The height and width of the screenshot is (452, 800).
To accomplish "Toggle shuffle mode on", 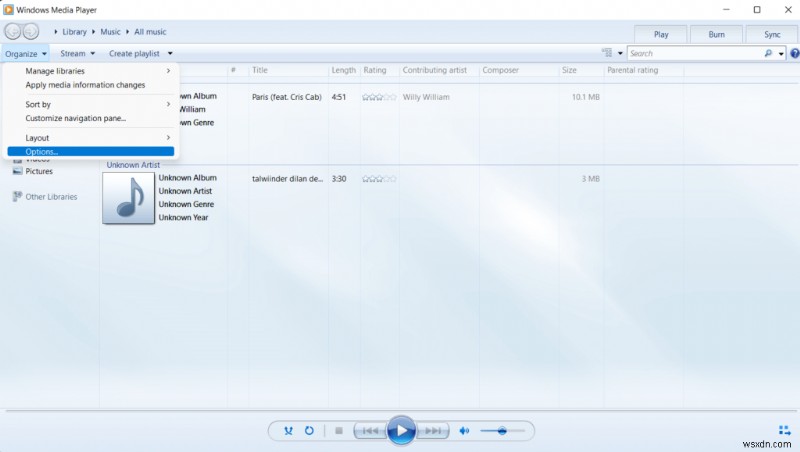I will 288,431.
